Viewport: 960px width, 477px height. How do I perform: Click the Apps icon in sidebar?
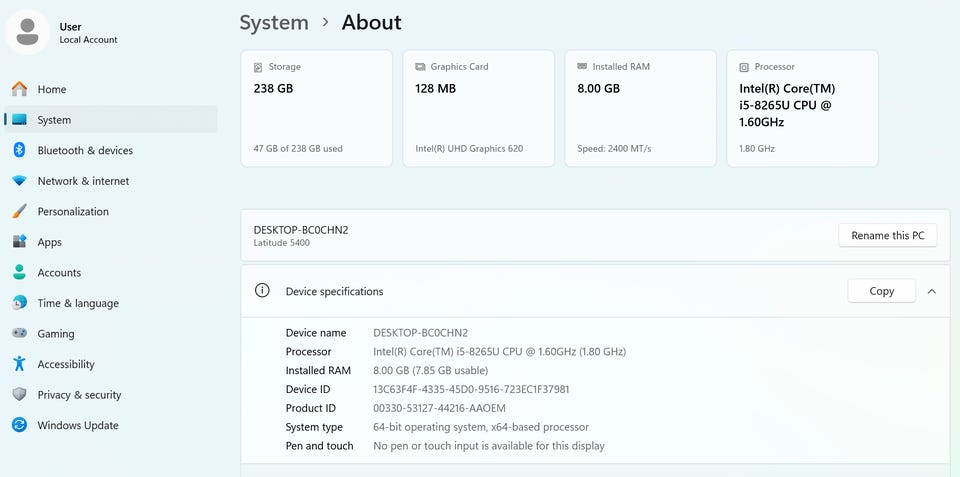(x=19, y=242)
